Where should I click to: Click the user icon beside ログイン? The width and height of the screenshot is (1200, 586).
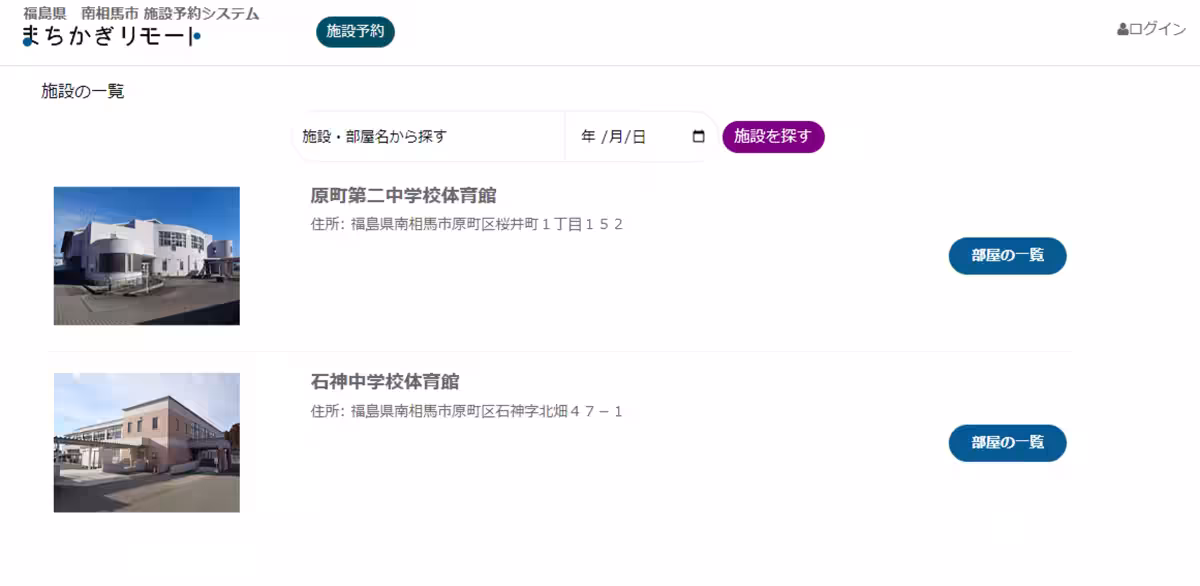pos(1122,30)
